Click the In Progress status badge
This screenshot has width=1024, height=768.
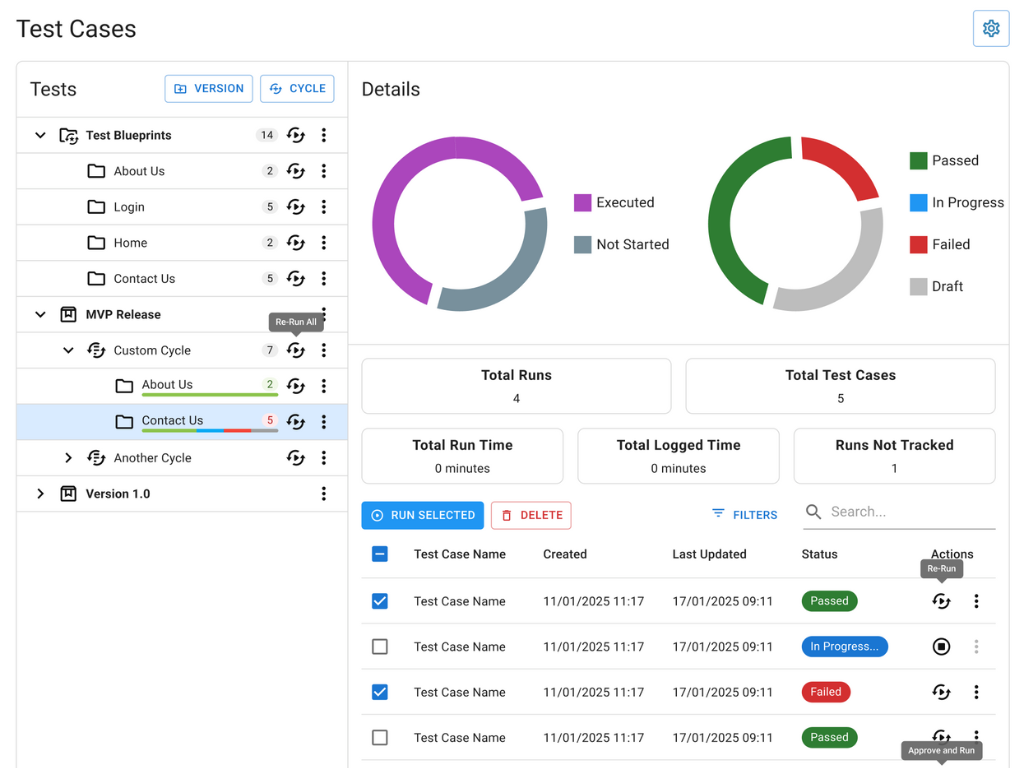844,647
